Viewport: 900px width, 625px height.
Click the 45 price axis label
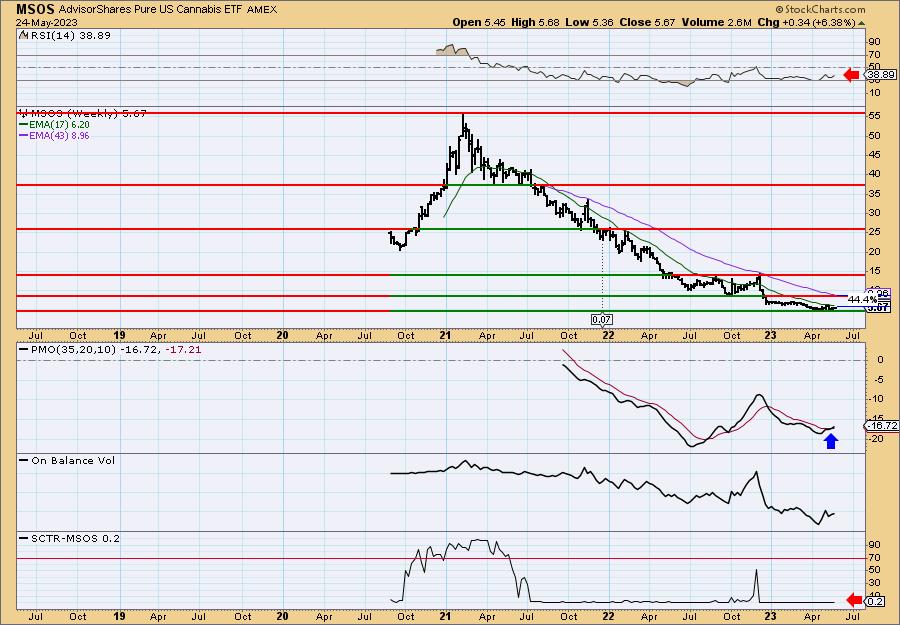[x=875, y=154]
